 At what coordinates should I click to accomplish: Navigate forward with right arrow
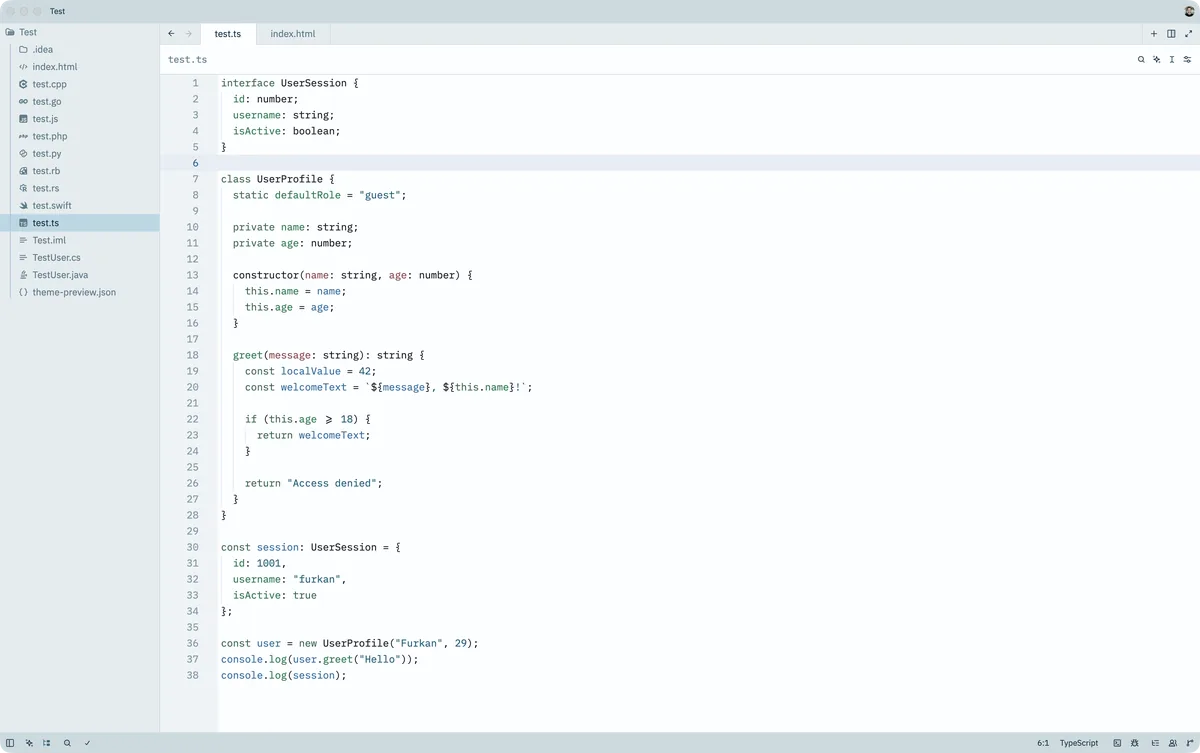pyautogui.click(x=188, y=33)
